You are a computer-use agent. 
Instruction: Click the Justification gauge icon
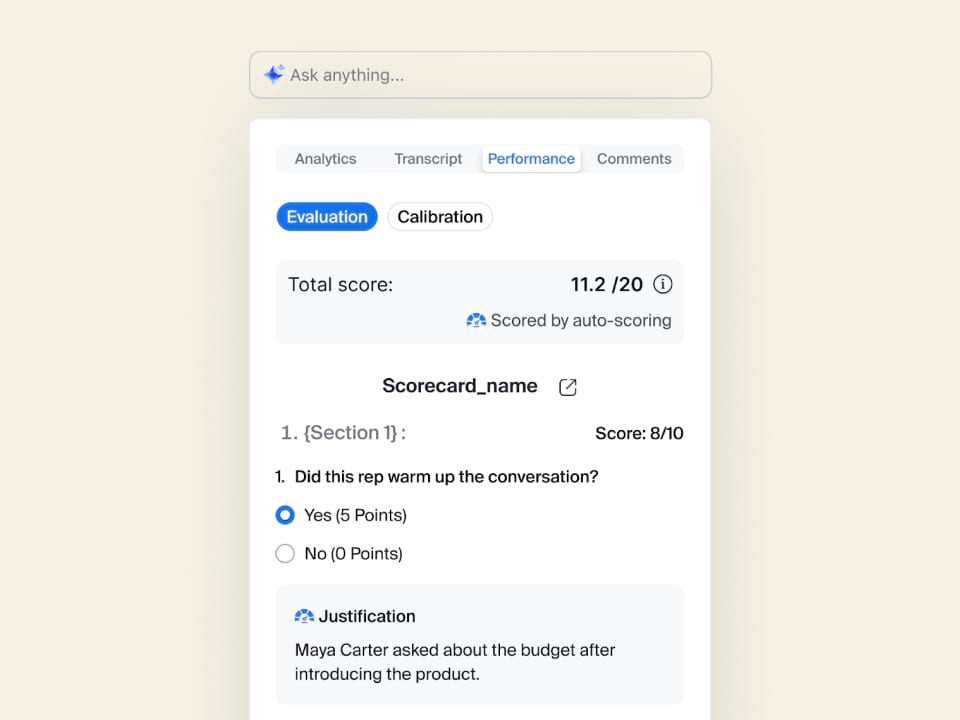(x=304, y=616)
